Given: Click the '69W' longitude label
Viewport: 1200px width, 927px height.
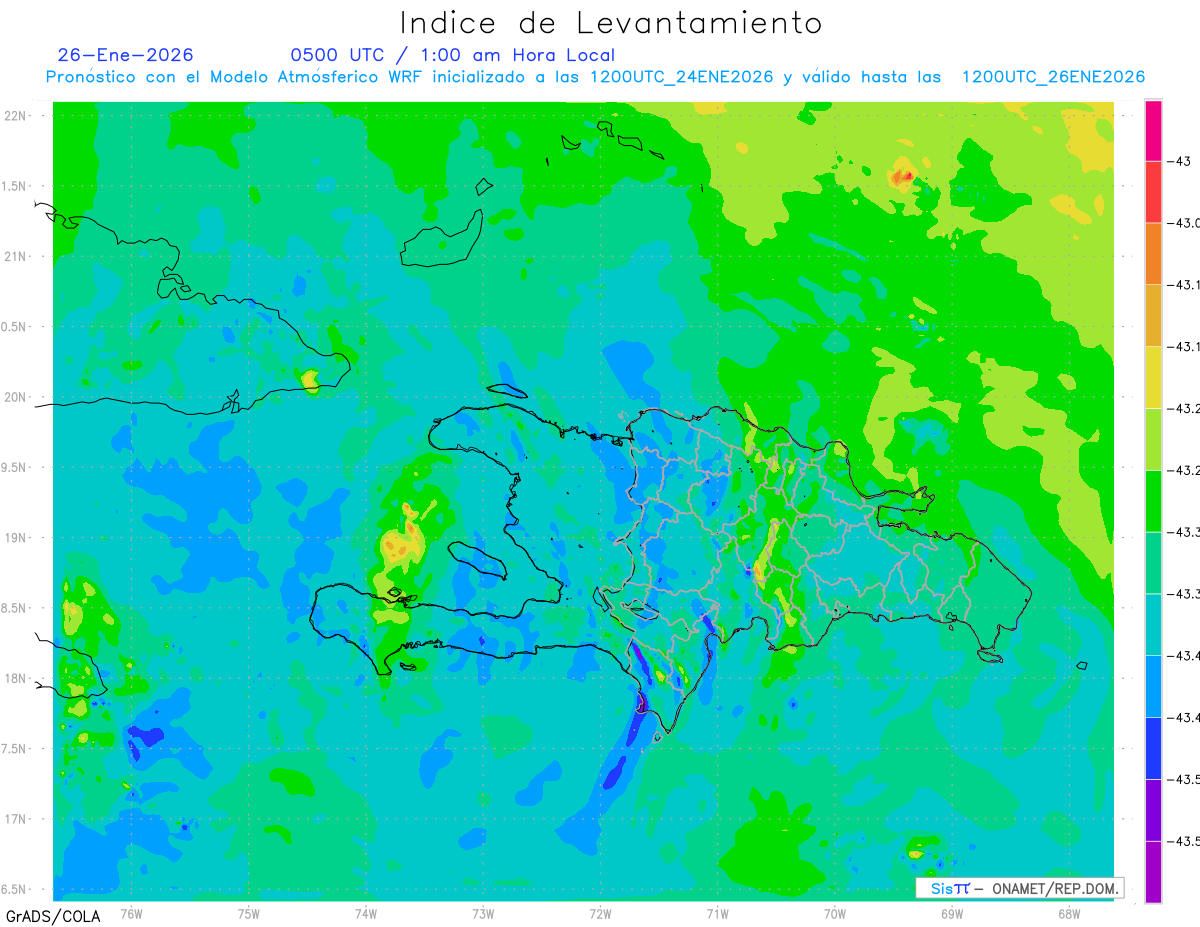Looking at the screenshot, I should click(952, 913).
